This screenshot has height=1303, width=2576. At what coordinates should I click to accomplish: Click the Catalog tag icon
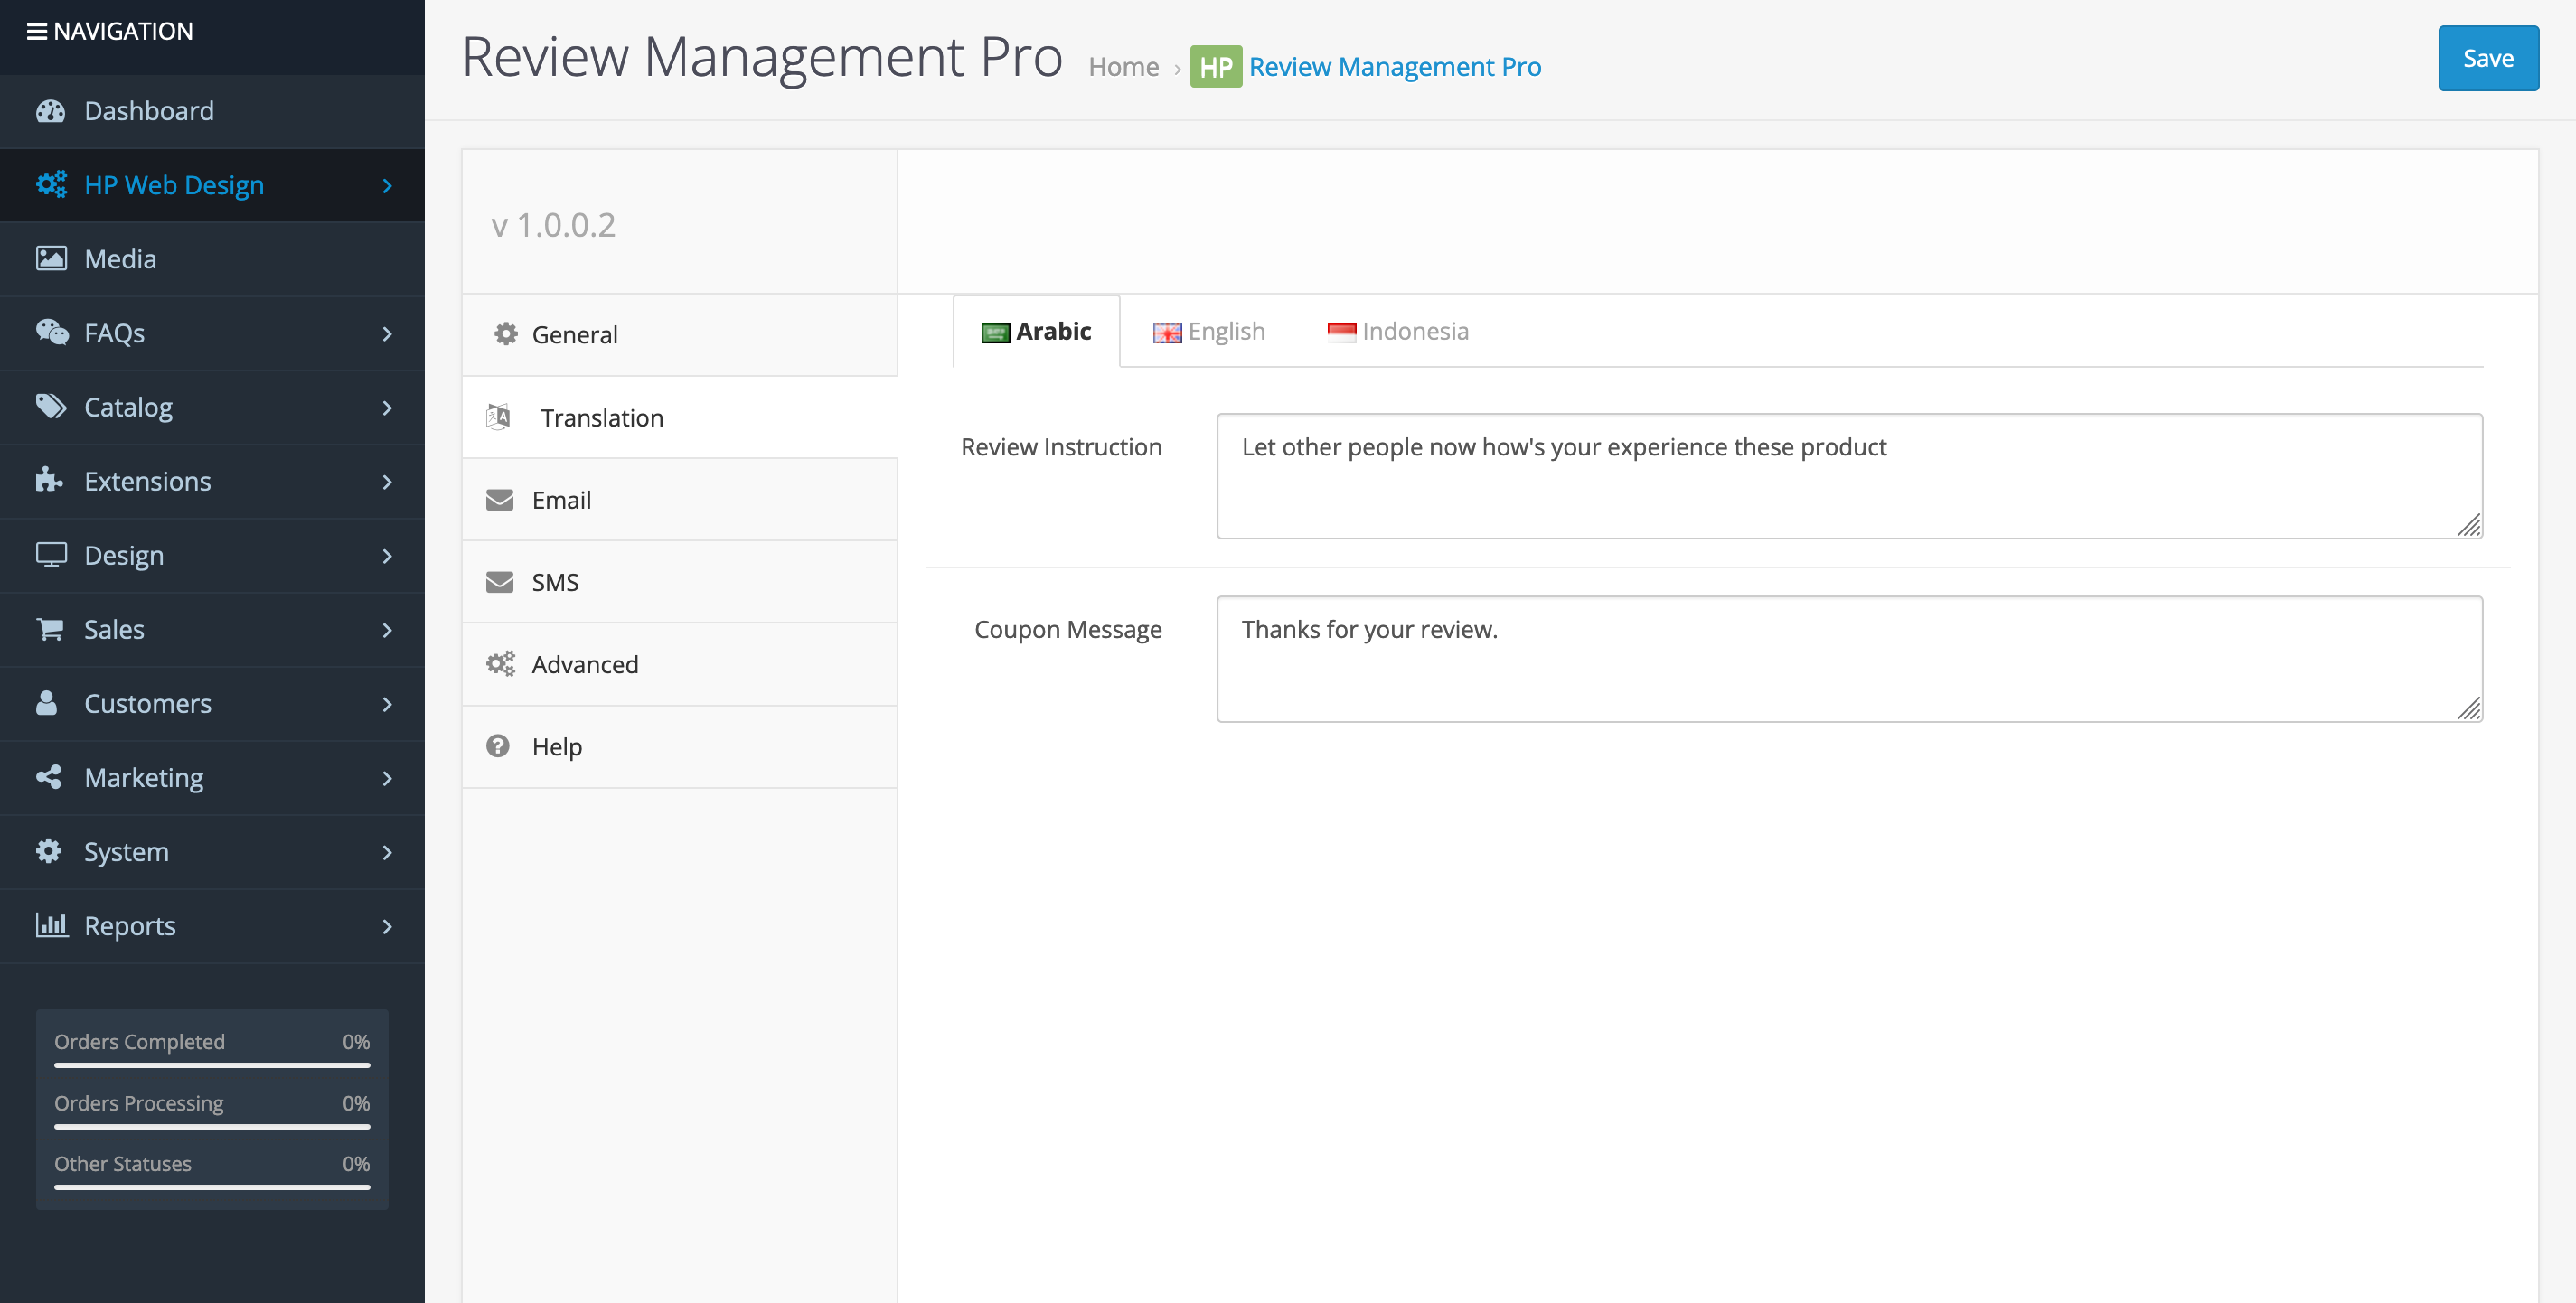(51, 406)
